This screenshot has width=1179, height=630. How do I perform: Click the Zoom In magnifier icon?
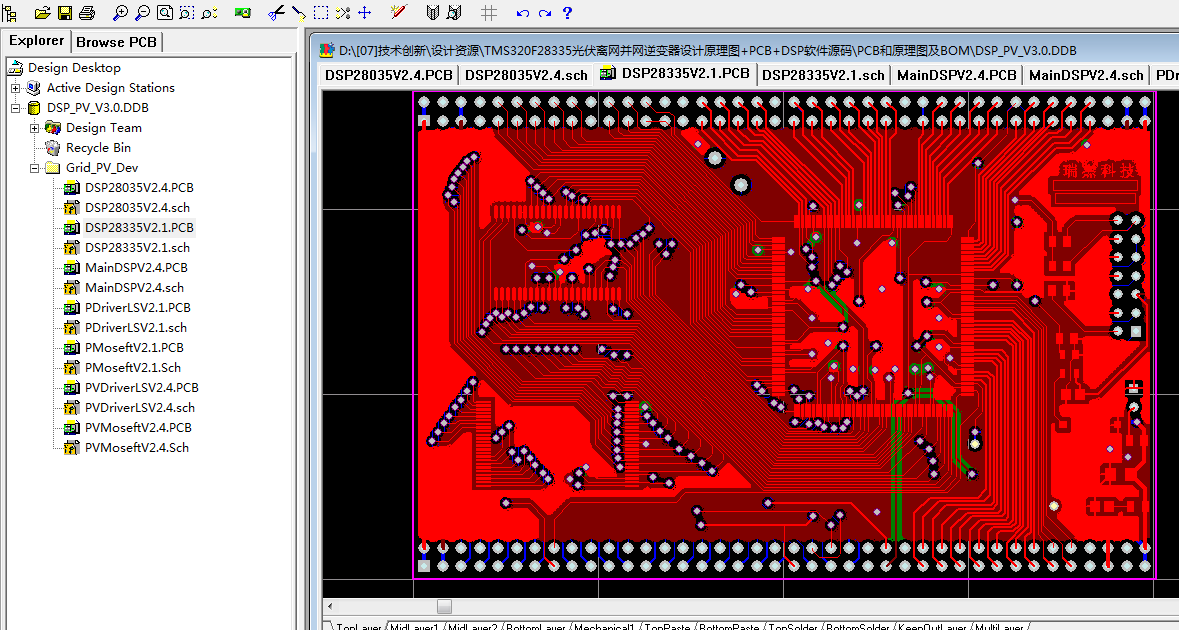pyautogui.click(x=120, y=13)
